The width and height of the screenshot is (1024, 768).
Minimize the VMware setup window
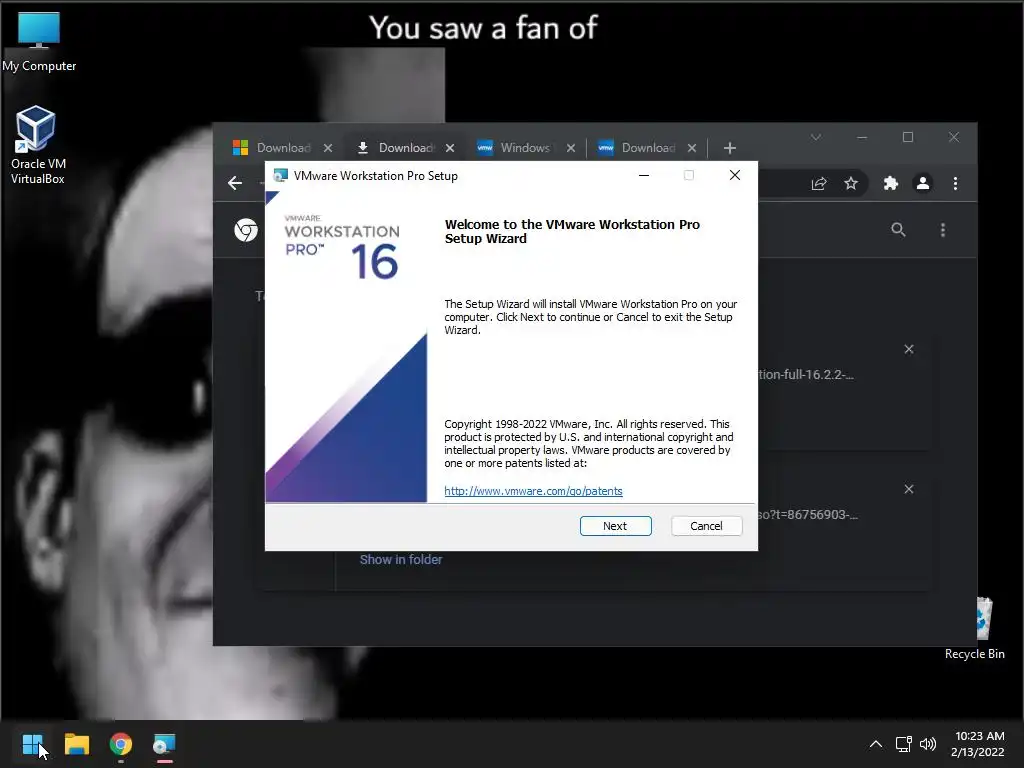pyautogui.click(x=644, y=175)
